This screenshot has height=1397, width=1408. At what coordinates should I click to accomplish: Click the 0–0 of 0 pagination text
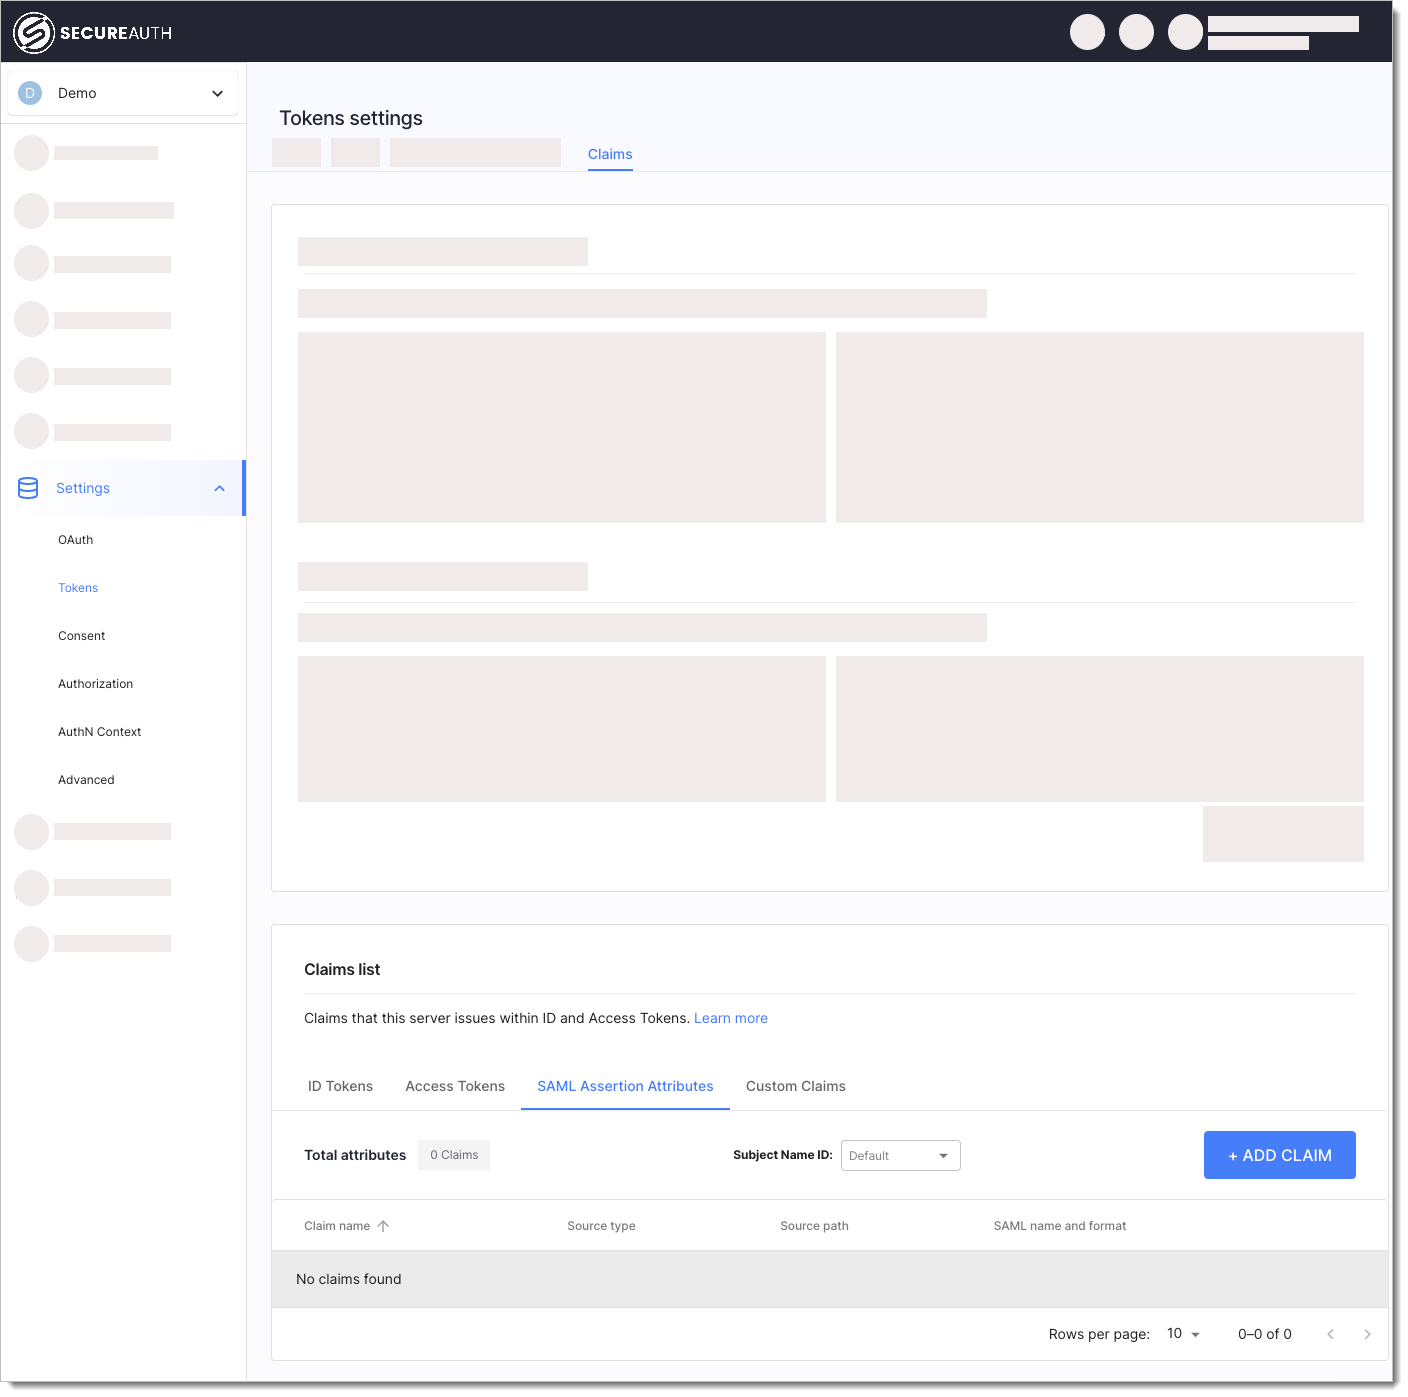pos(1265,1334)
